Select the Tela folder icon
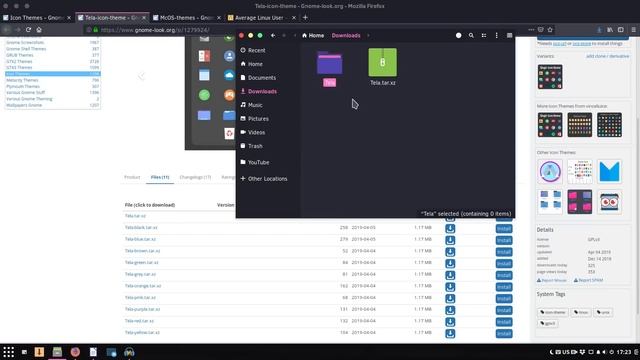This screenshot has width=640, height=360. pyautogui.click(x=329, y=63)
